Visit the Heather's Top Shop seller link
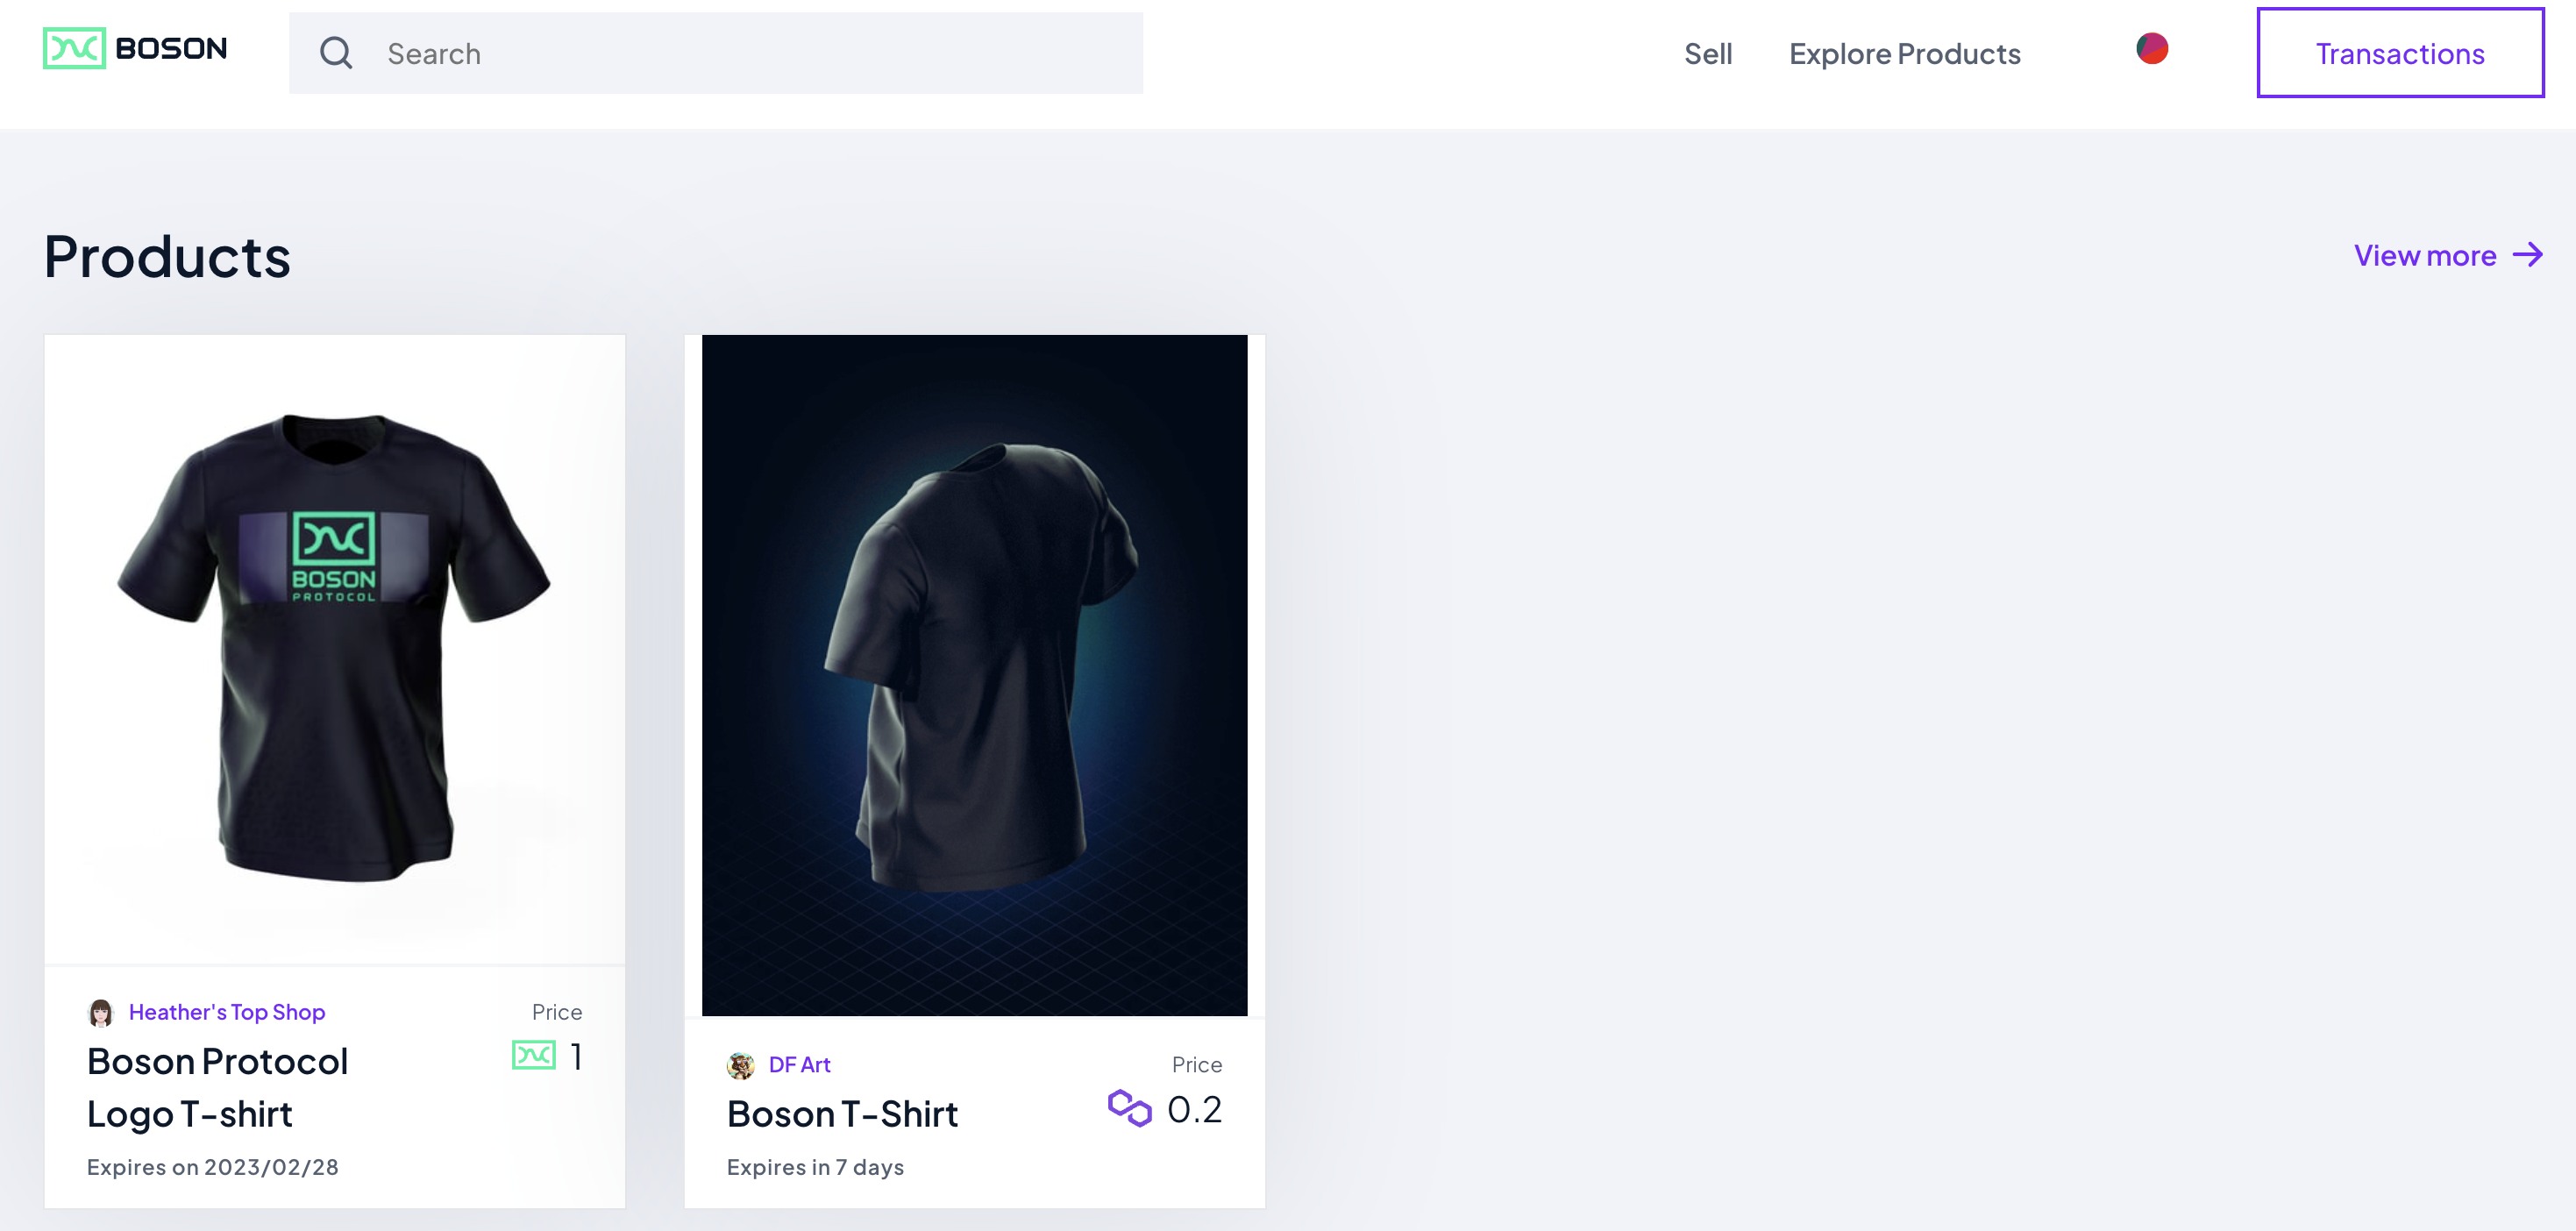This screenshot has height=1231, width=2576. pyautogui.click(x=227, y=1012)
